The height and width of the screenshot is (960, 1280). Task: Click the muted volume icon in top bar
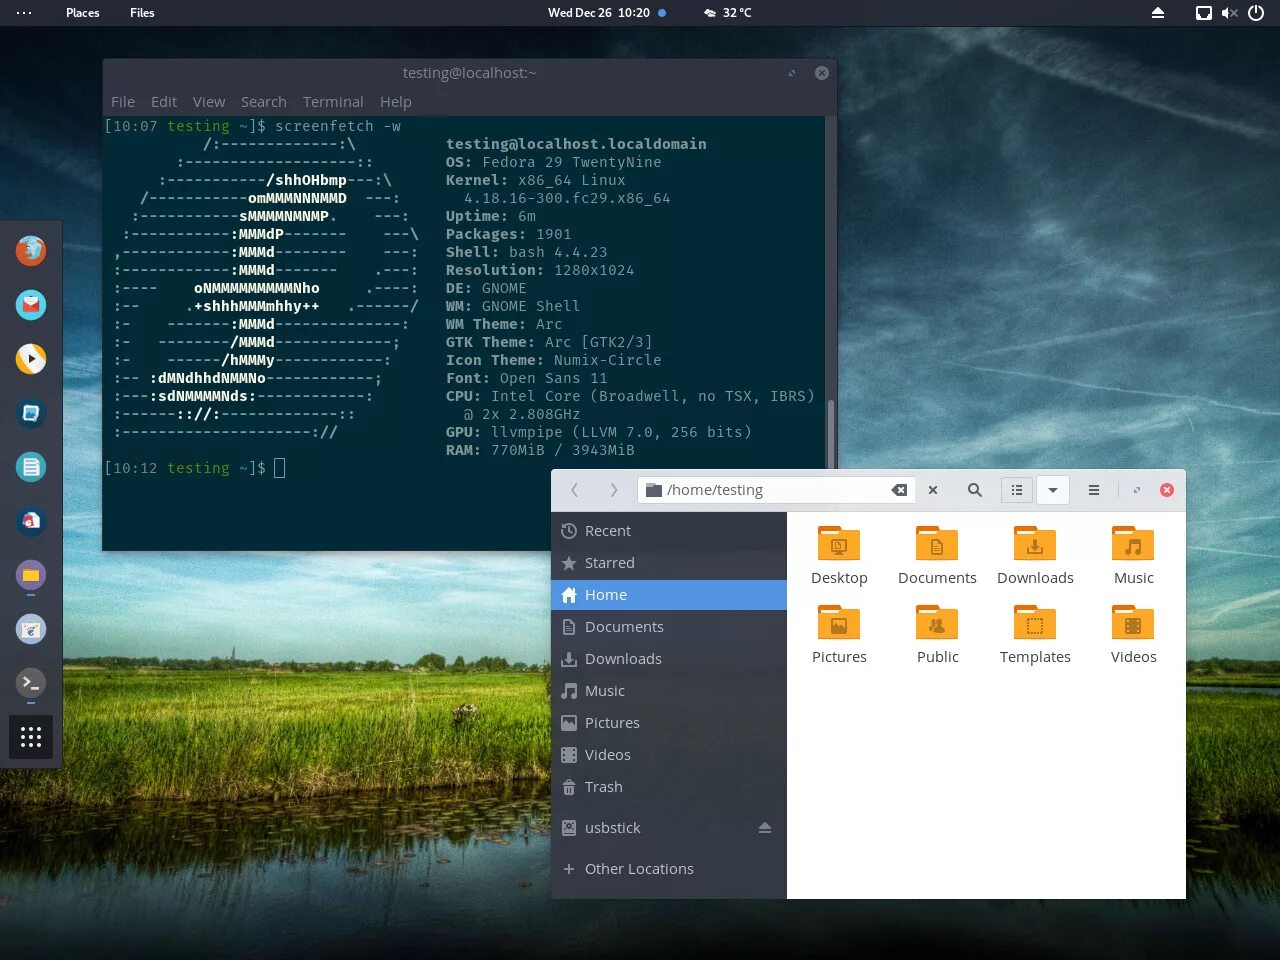tap(1230, 13)
